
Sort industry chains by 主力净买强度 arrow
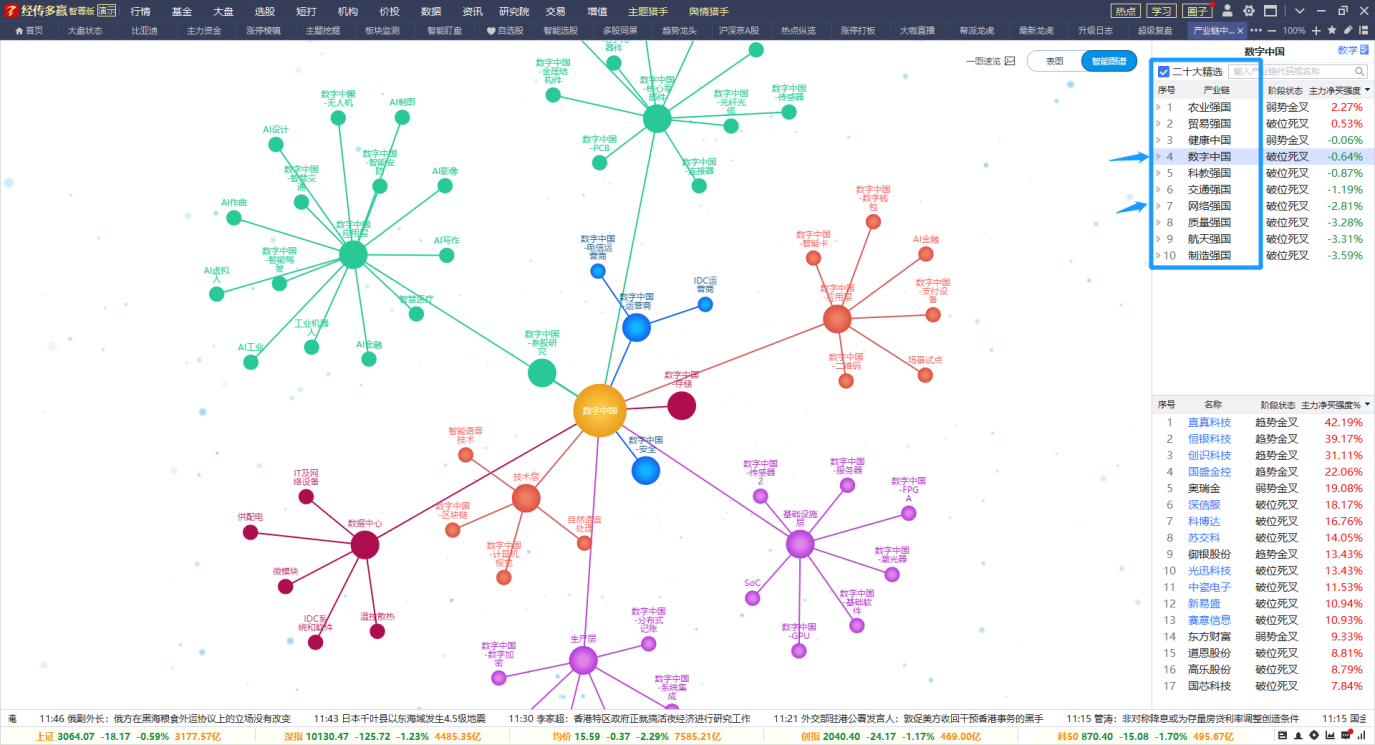pyautogui.click(x=1367, y=90)
